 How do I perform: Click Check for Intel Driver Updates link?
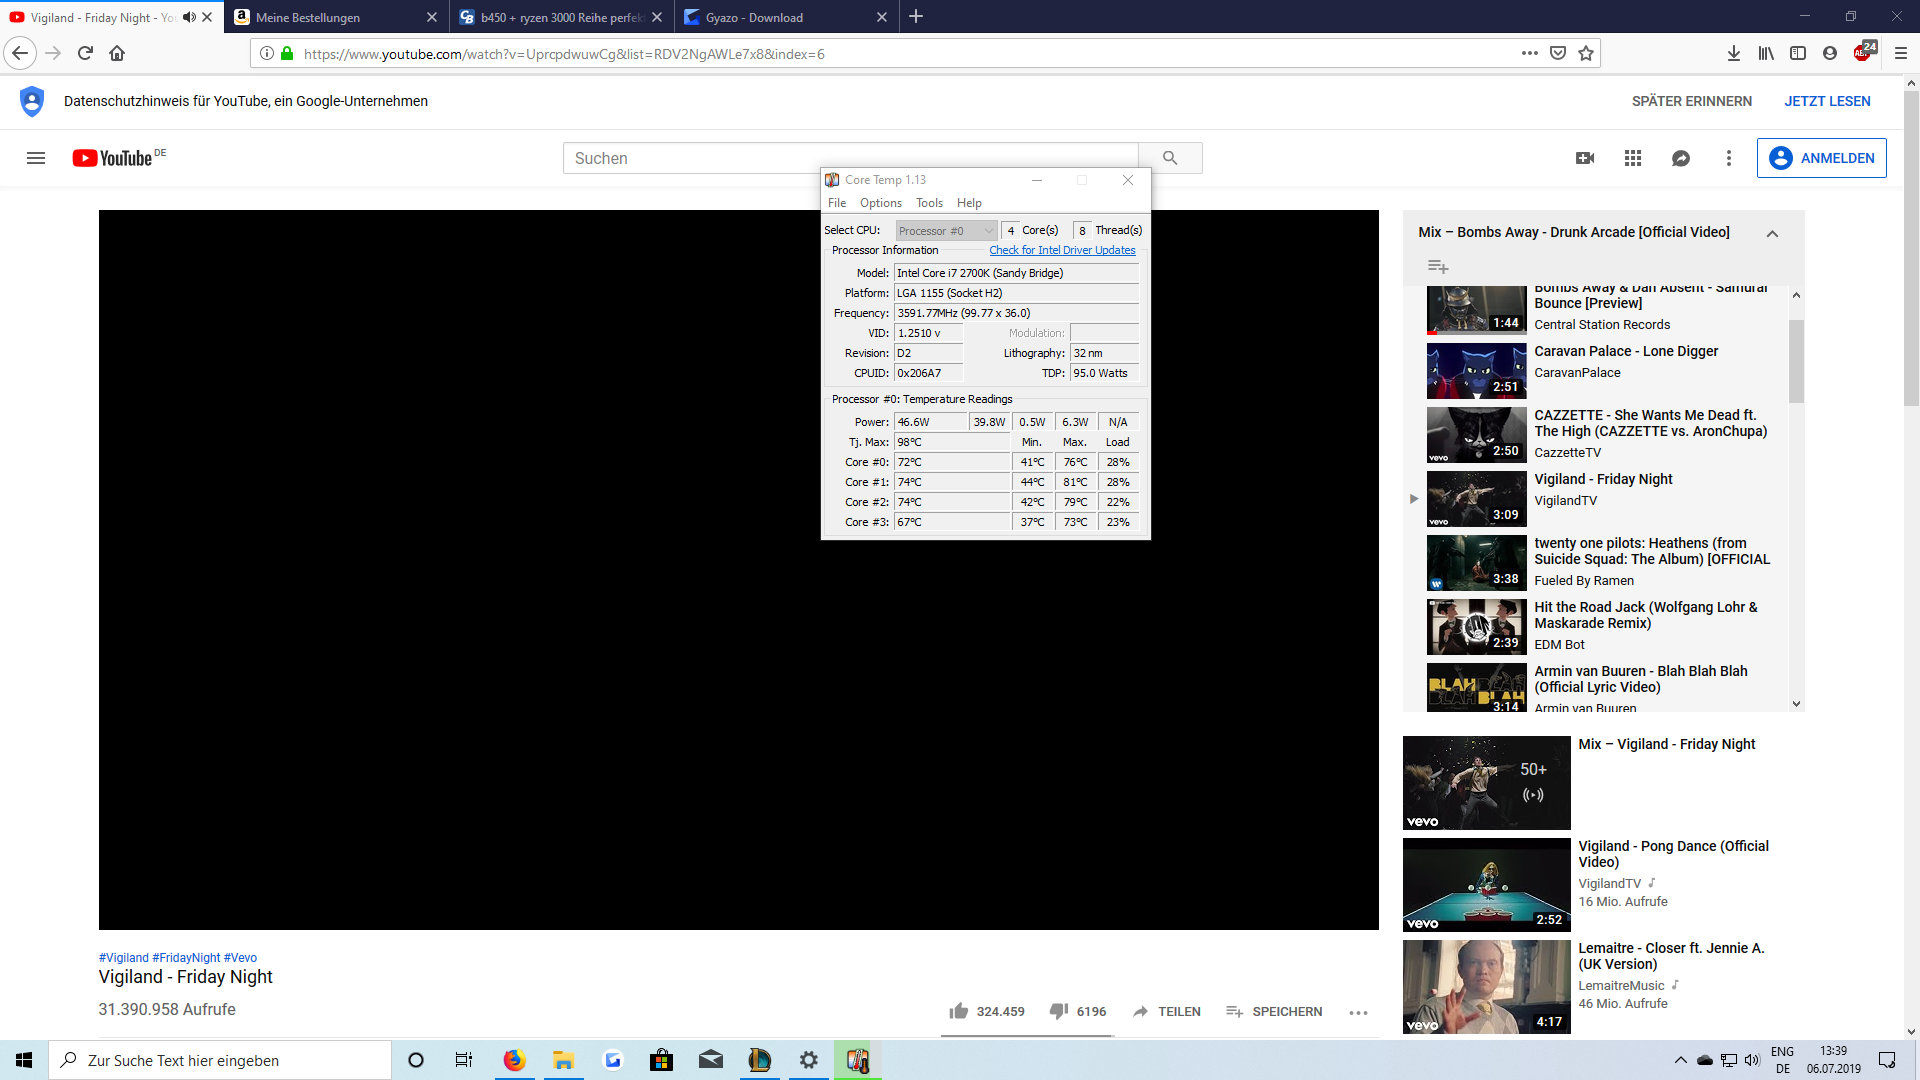click(x=1062, y=250)
